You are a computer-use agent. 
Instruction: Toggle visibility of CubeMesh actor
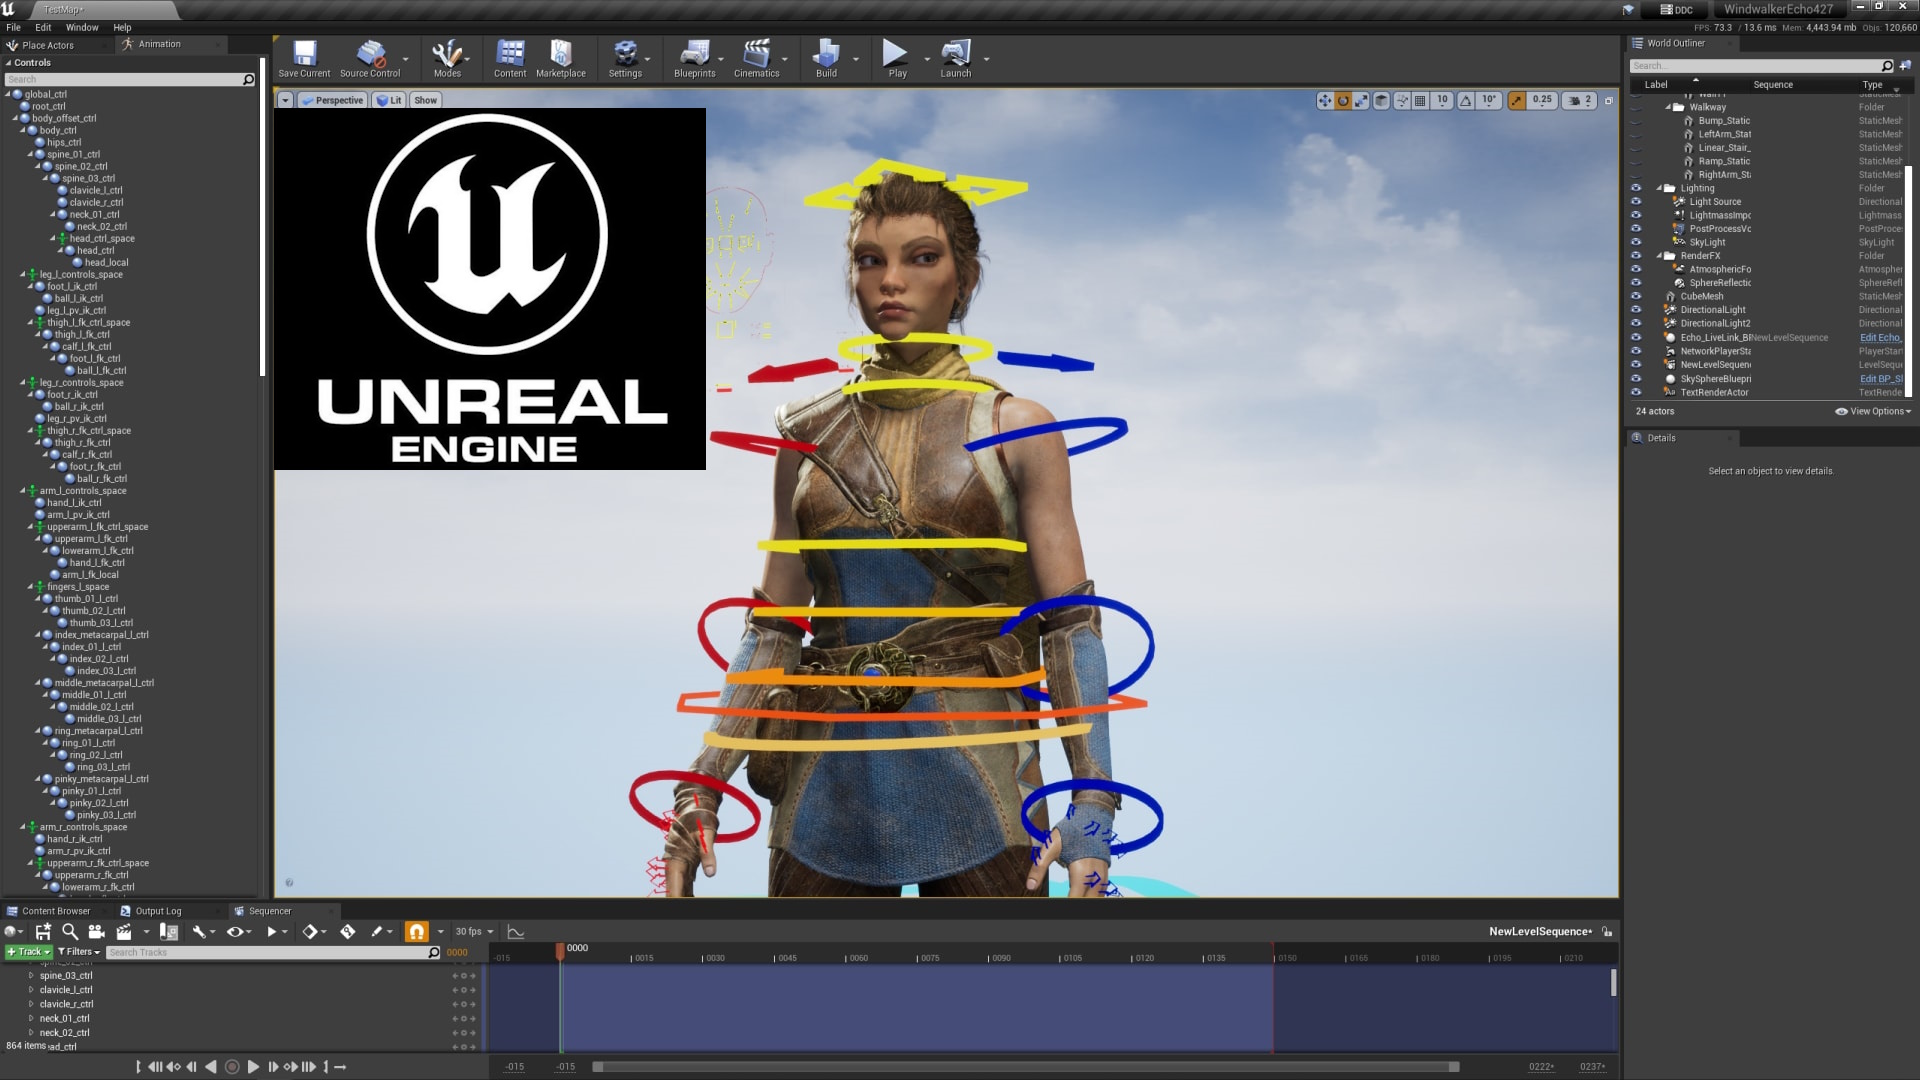coord(1636,296)
